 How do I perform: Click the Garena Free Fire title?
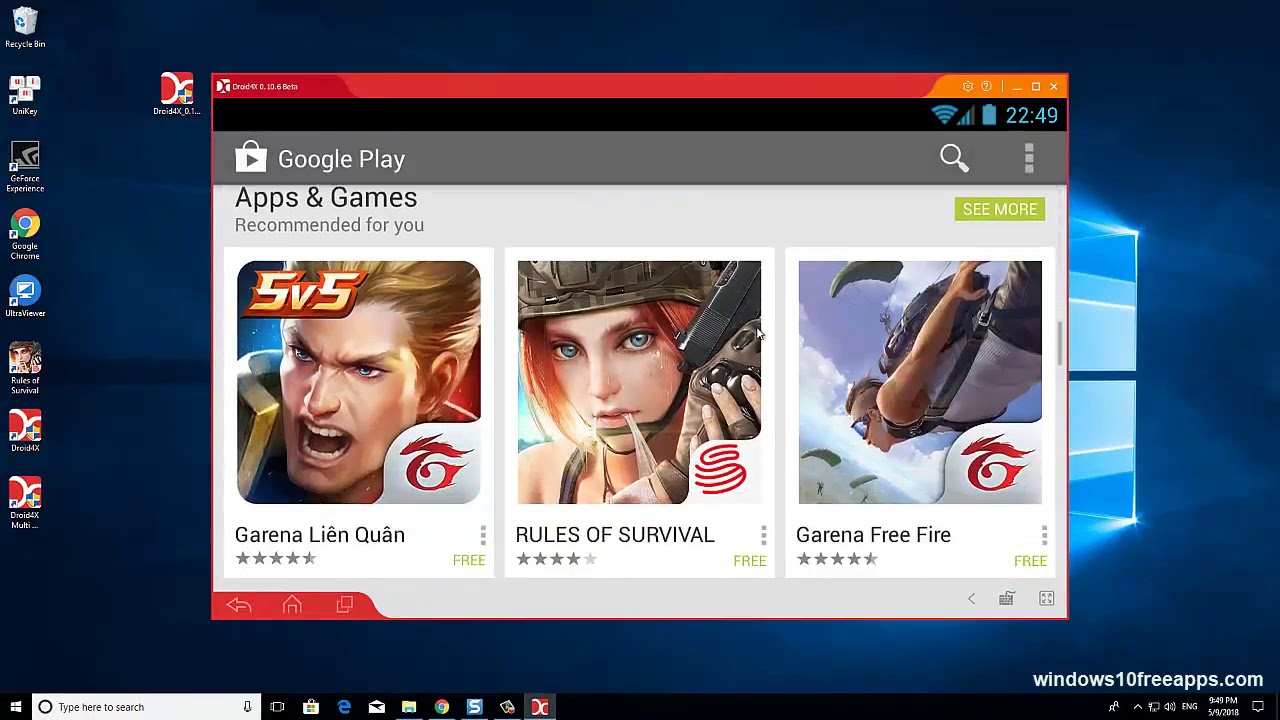[x=873, y=535]
